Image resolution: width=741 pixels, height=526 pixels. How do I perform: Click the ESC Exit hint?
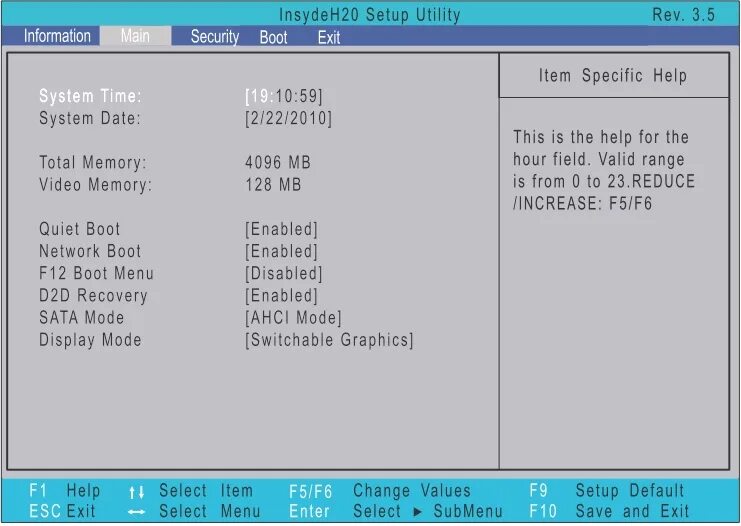tap(62, 511)
